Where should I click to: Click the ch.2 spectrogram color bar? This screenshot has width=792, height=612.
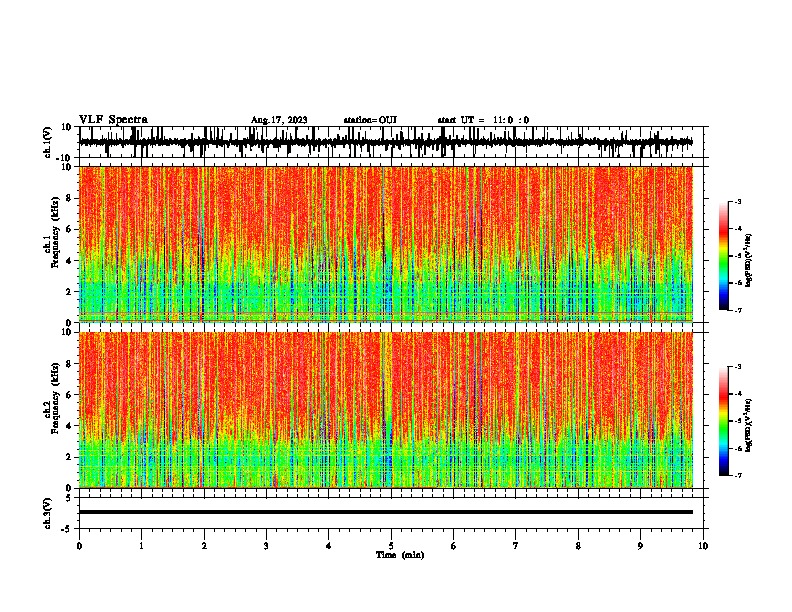pos(723,421)
